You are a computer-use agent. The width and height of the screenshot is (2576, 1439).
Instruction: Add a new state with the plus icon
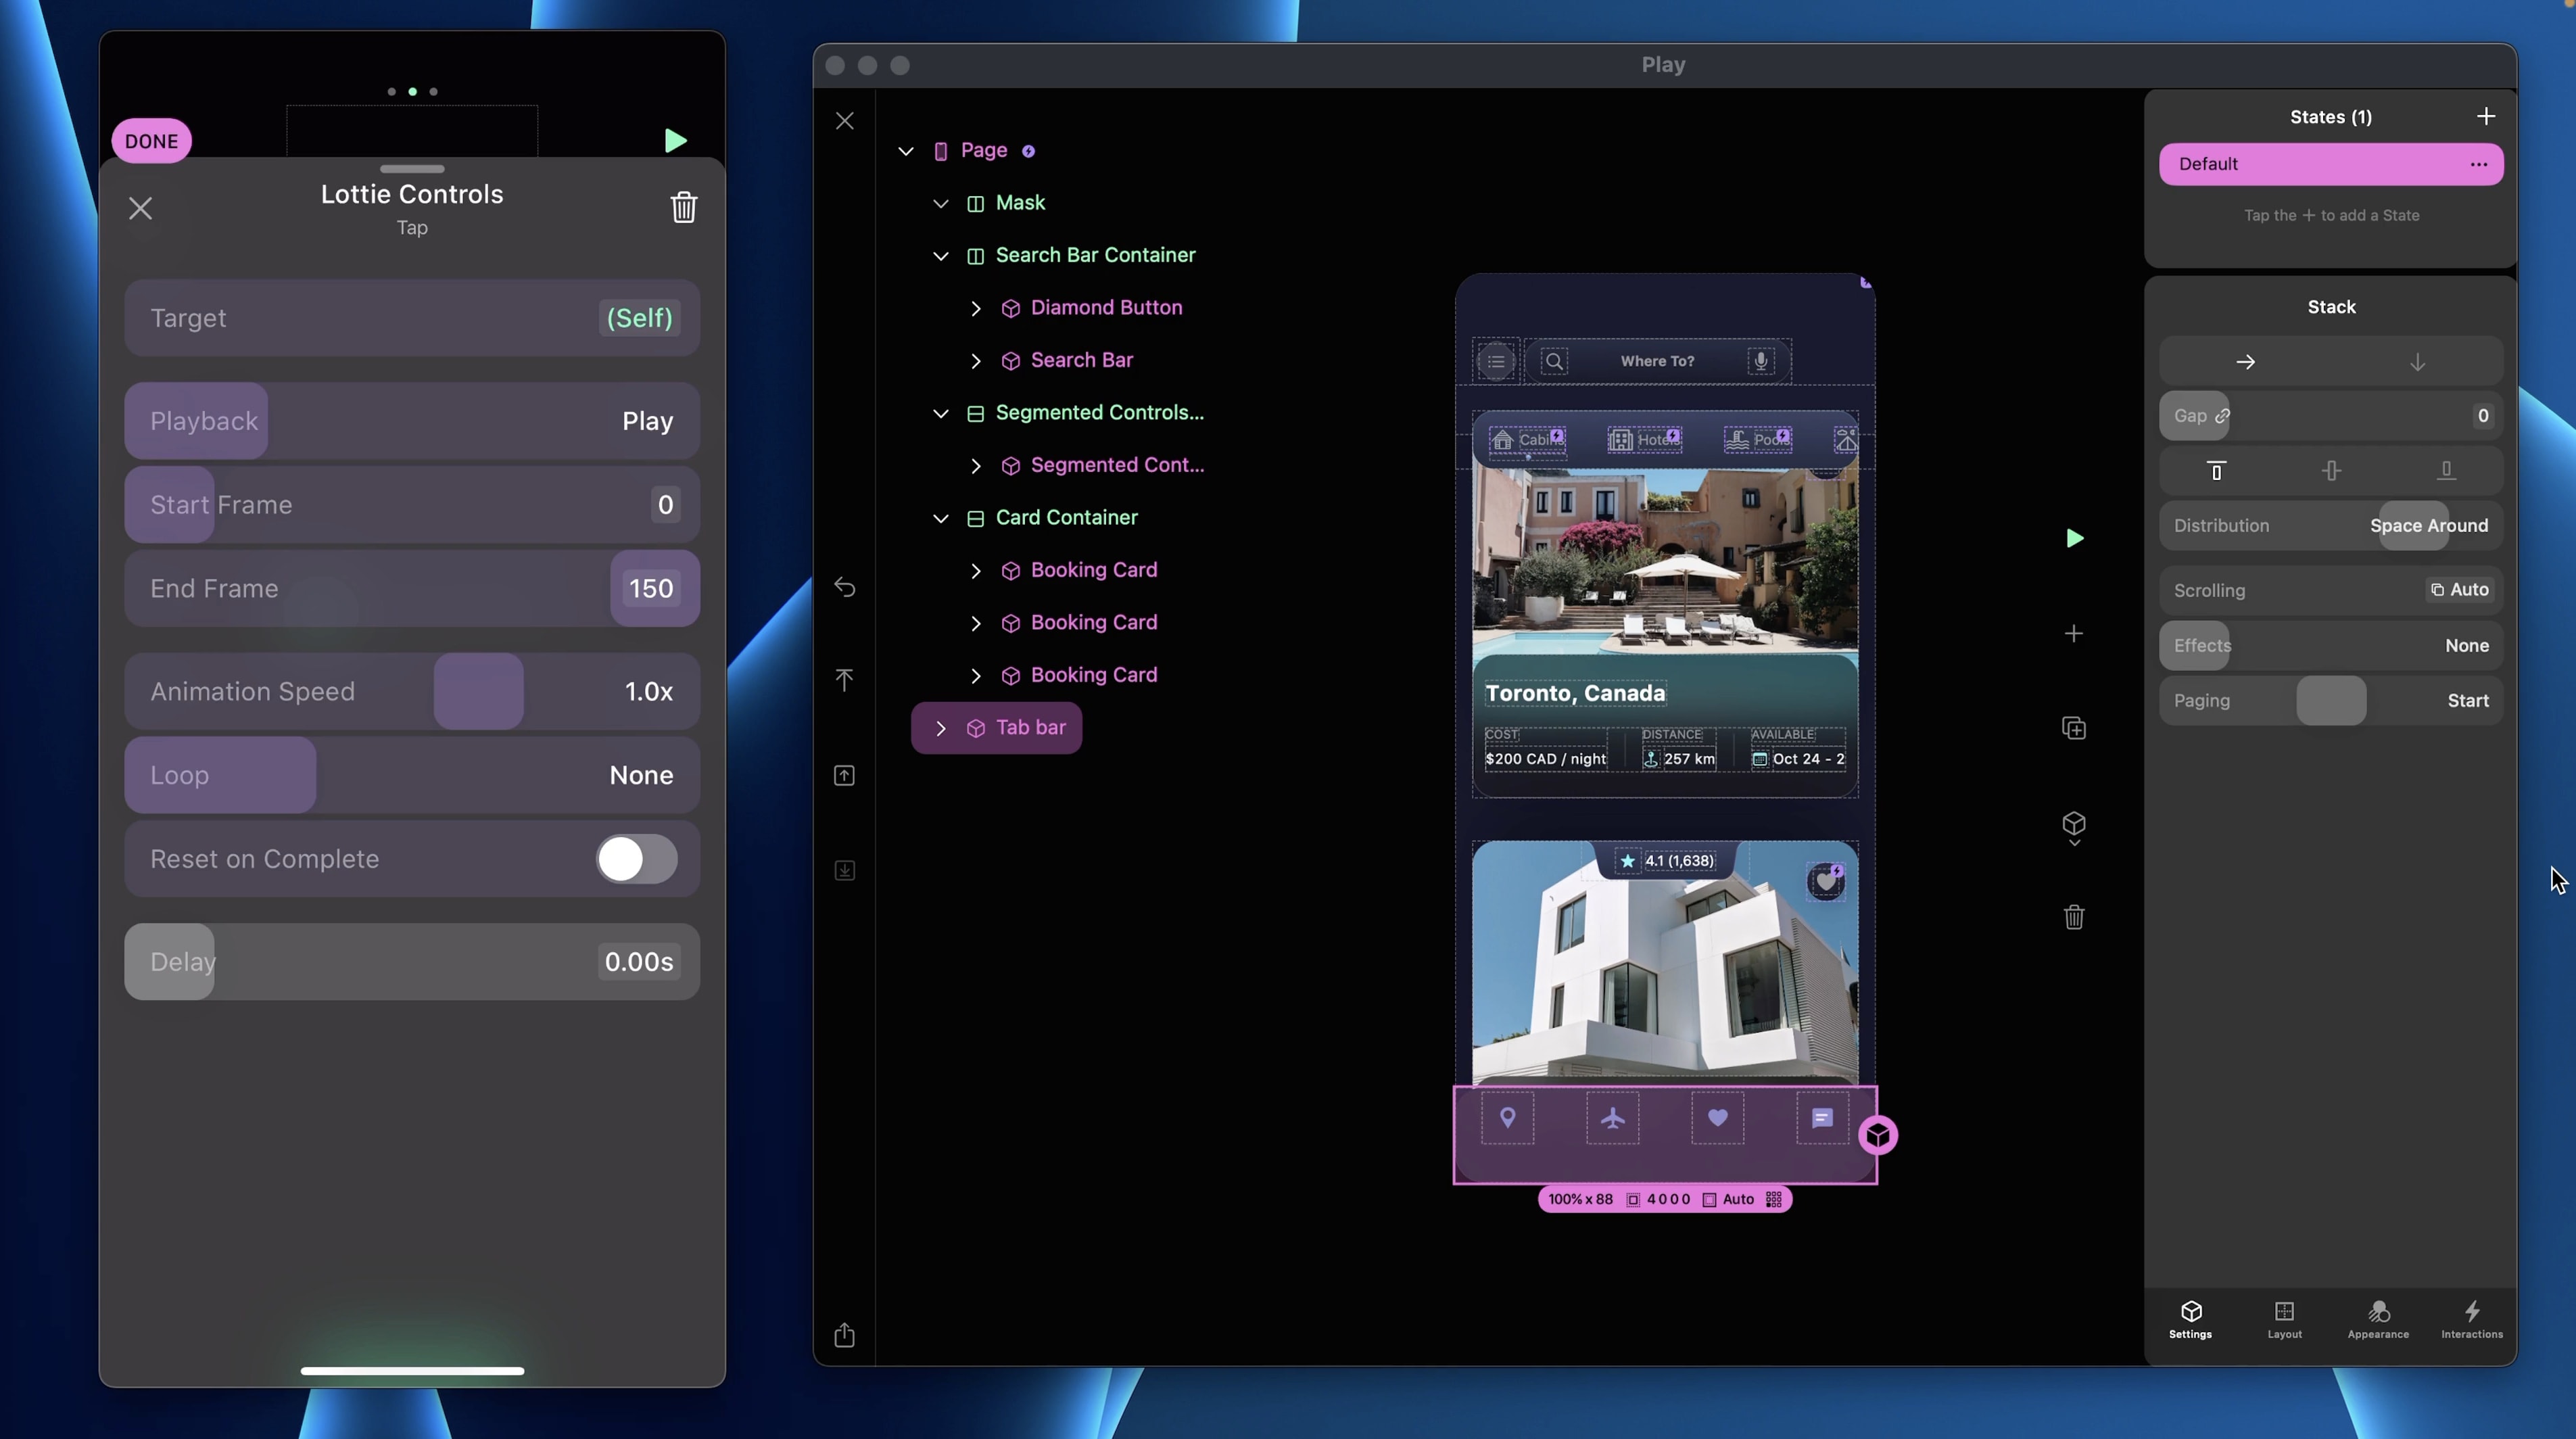(x=2486, y=117)
